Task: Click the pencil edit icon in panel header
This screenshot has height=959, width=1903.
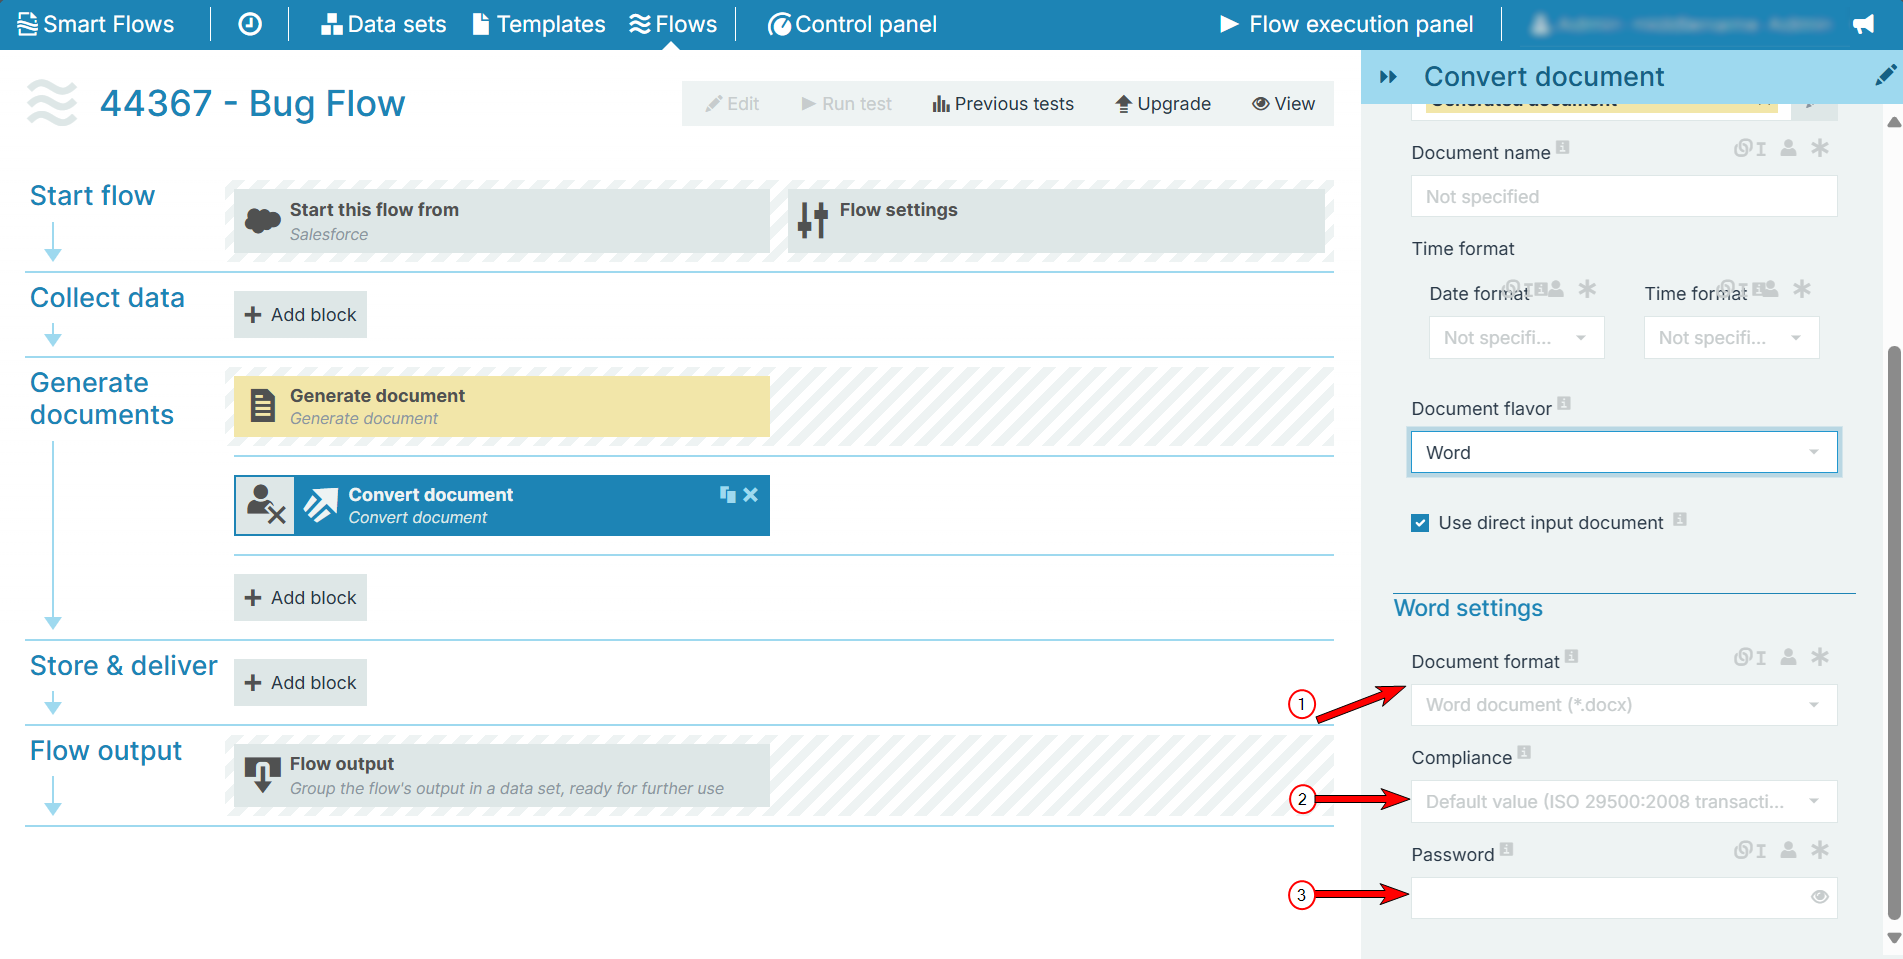Action: 1885,76
